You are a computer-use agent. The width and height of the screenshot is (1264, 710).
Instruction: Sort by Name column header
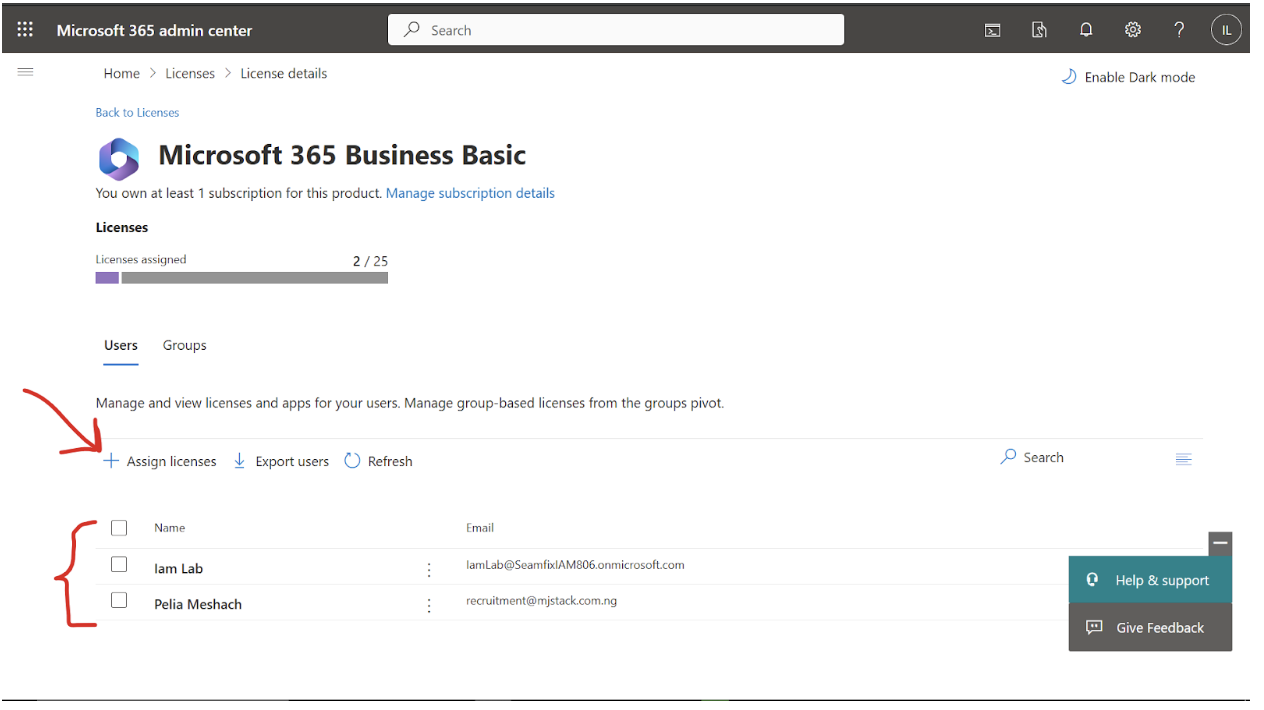point(170,527)
